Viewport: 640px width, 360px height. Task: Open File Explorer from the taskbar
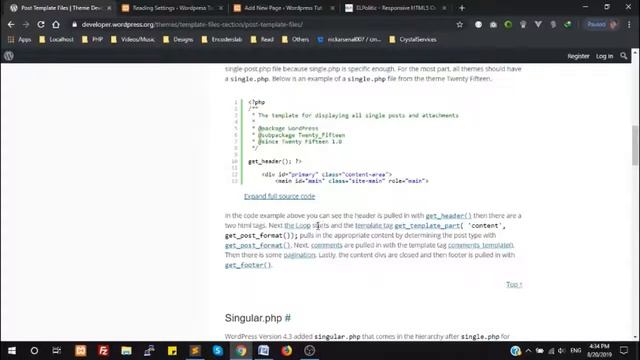pos(127,351)
